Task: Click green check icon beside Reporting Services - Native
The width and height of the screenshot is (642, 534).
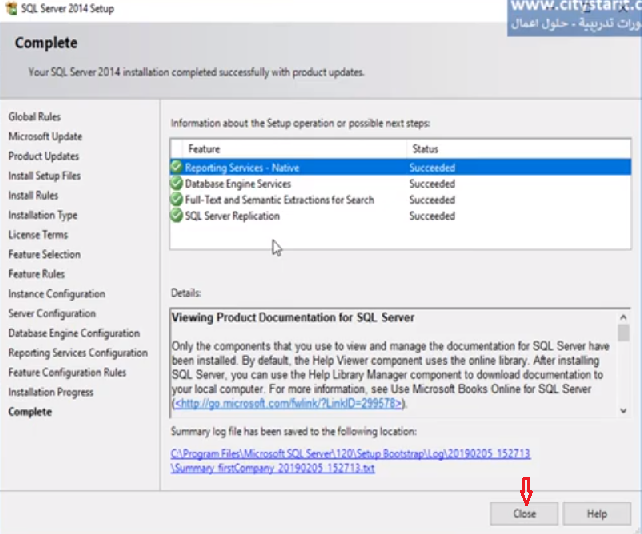Action: pyautogui.click(x=176, y=167)
